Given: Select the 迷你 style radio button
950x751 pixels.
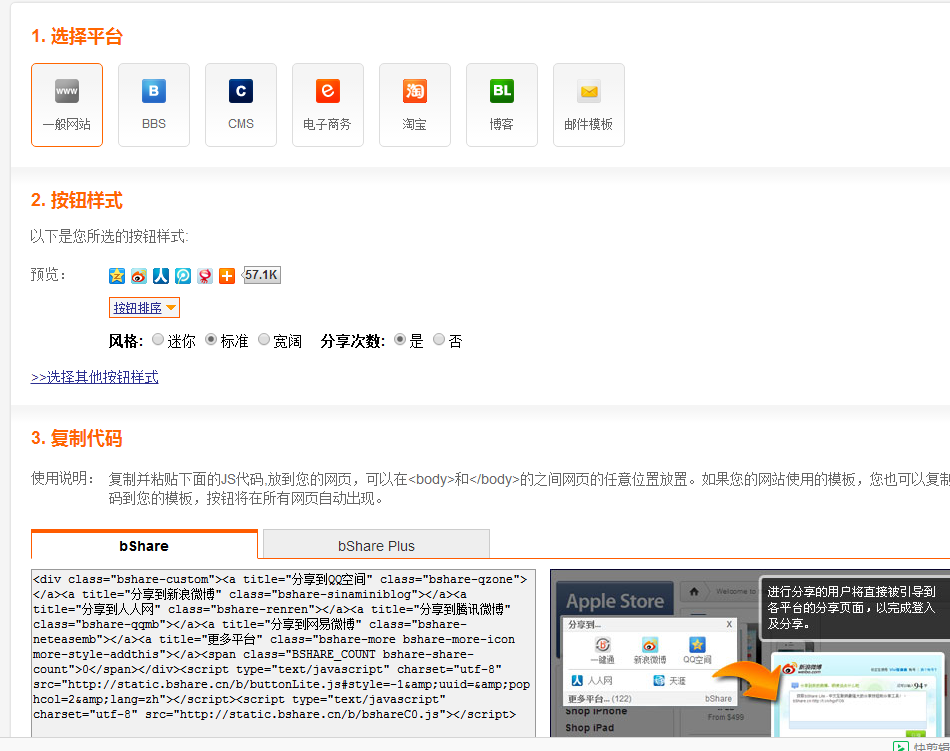Looking at the screenshot, I should 158,339.
